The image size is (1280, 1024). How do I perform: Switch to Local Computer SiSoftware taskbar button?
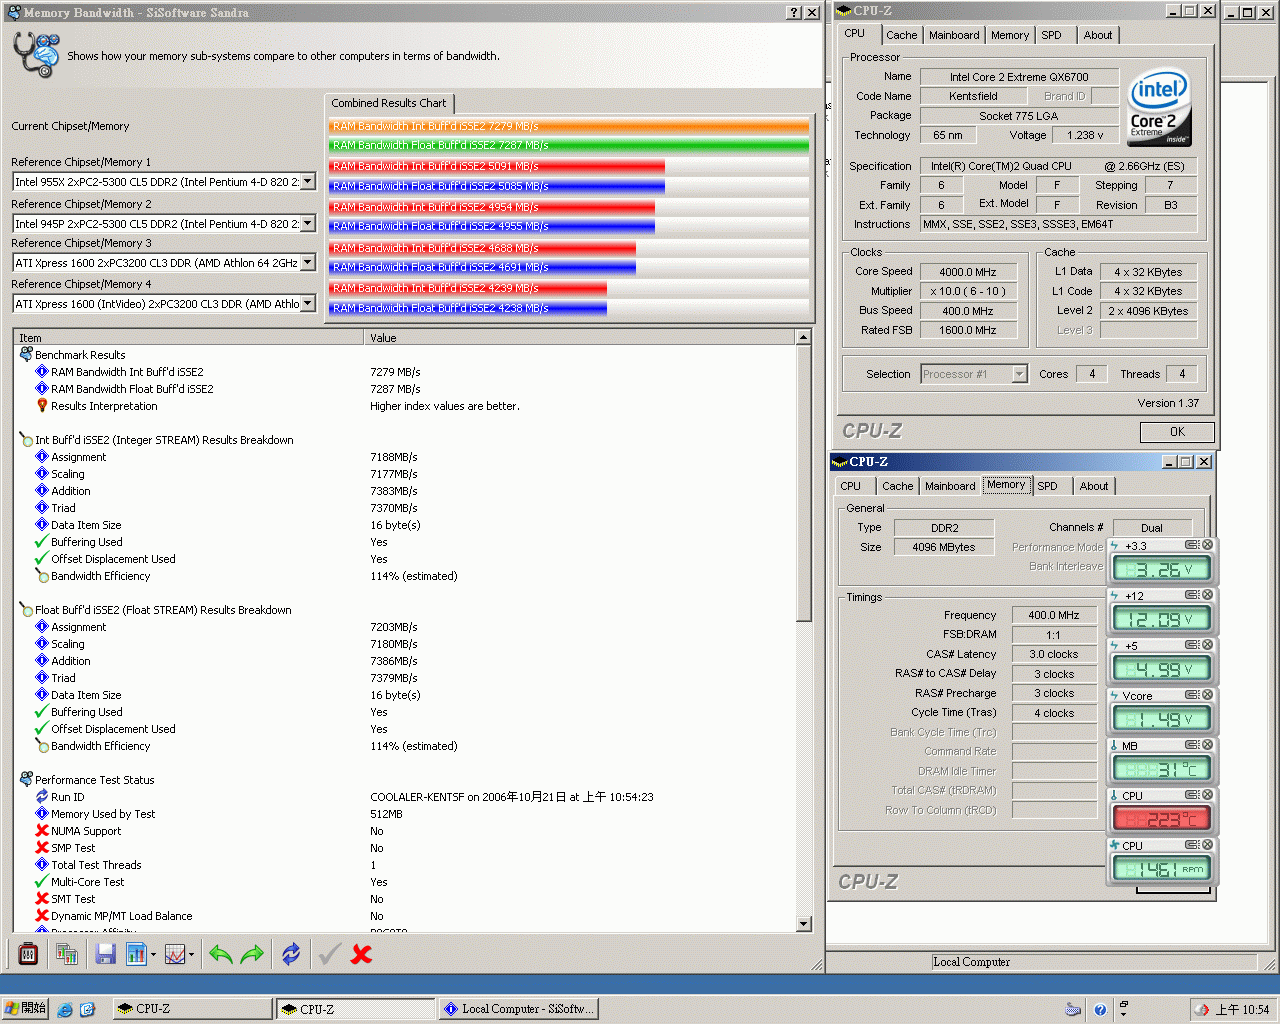point(519,1009)
